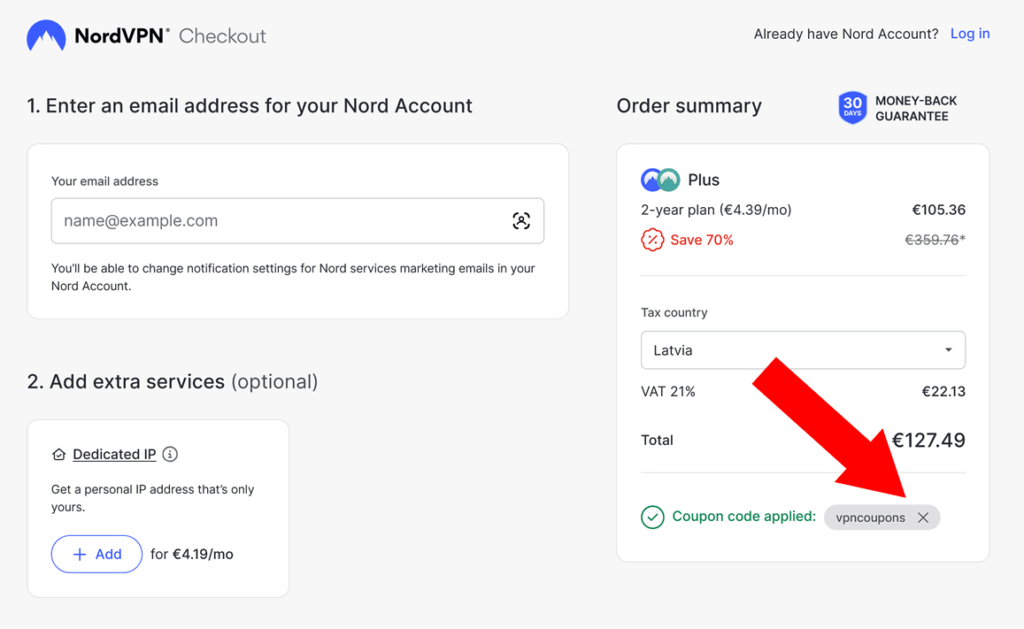Click the 'for €4.19/mo' price text

pos(191,554)
